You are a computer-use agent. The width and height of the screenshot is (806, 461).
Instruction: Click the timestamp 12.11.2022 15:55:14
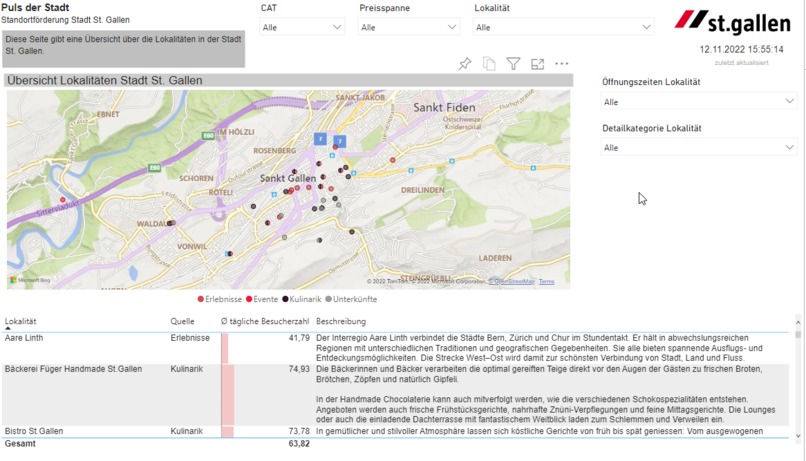pos(741,49)
